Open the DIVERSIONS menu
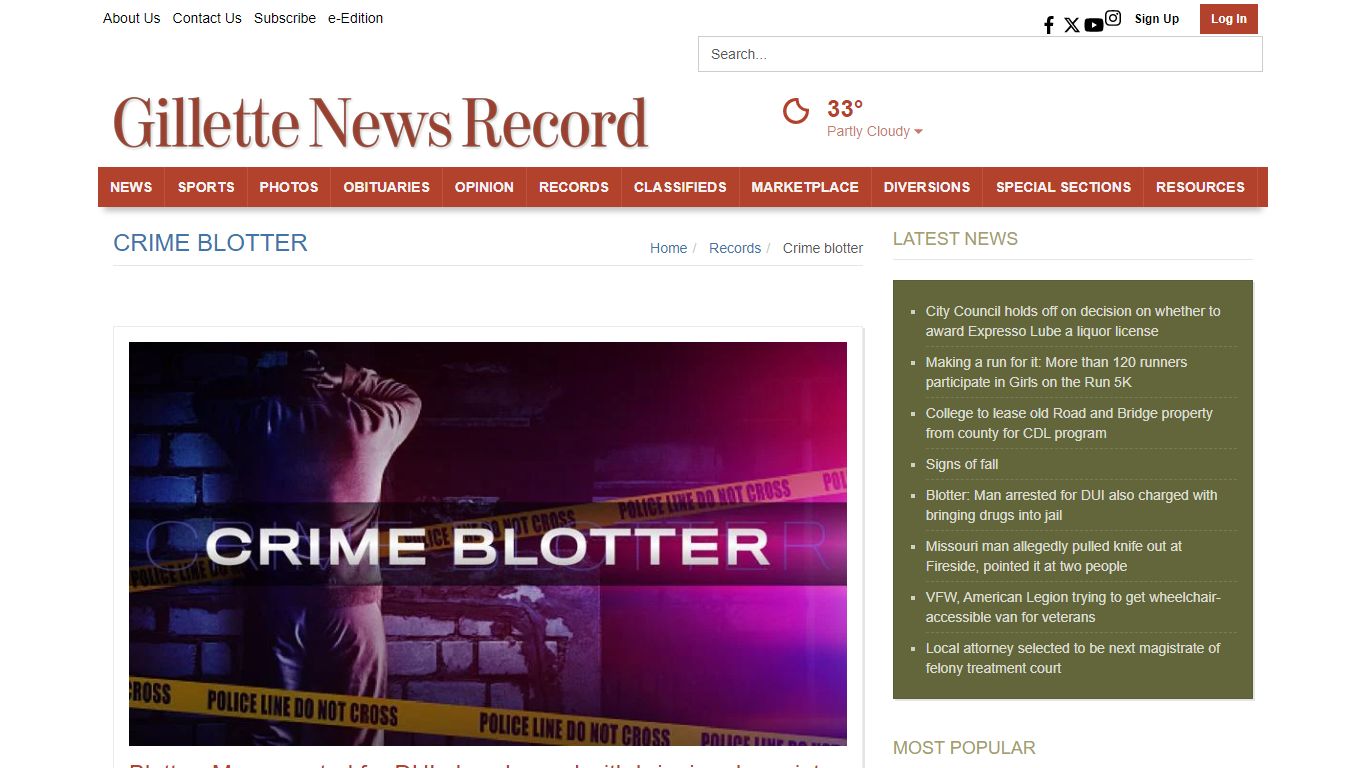Viewport: 1366px width, 768px height. [x=927, y=187]
